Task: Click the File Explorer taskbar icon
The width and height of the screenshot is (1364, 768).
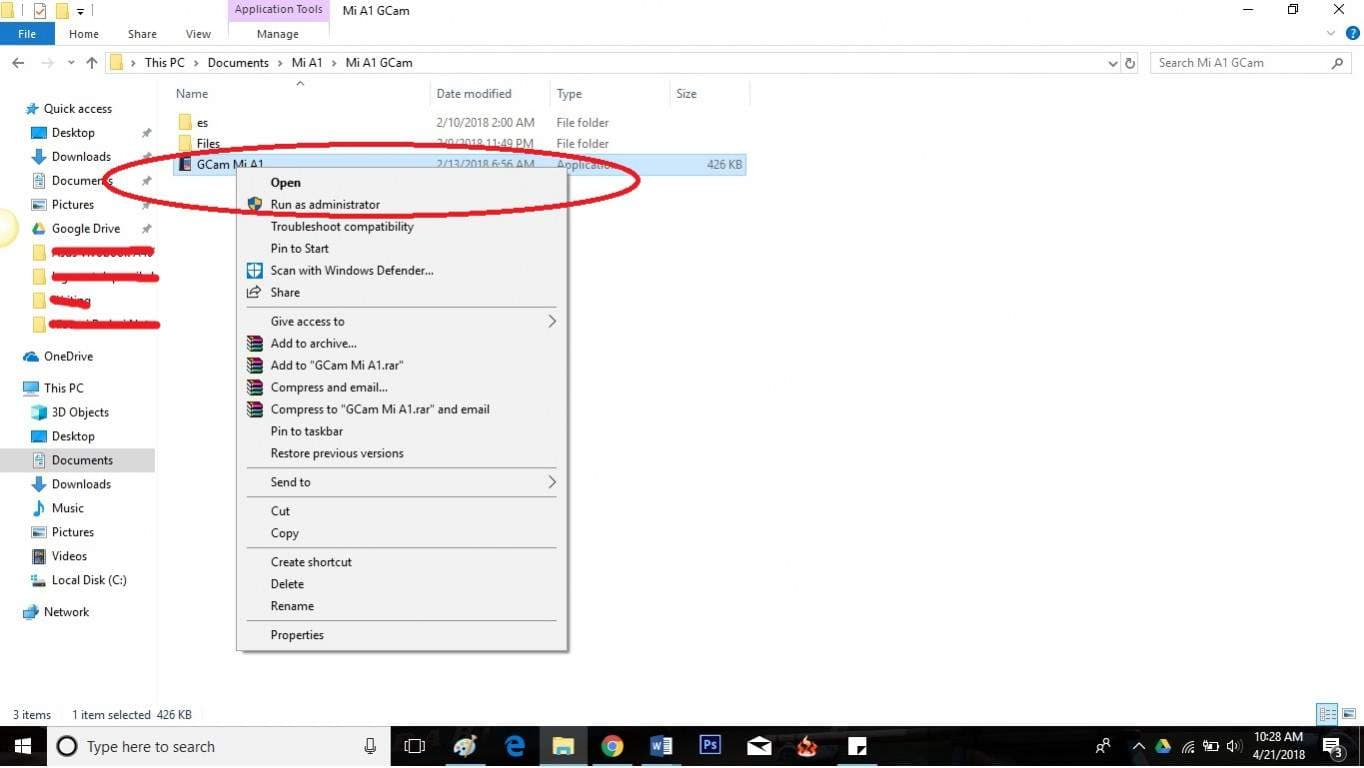Action: [563, 746]
